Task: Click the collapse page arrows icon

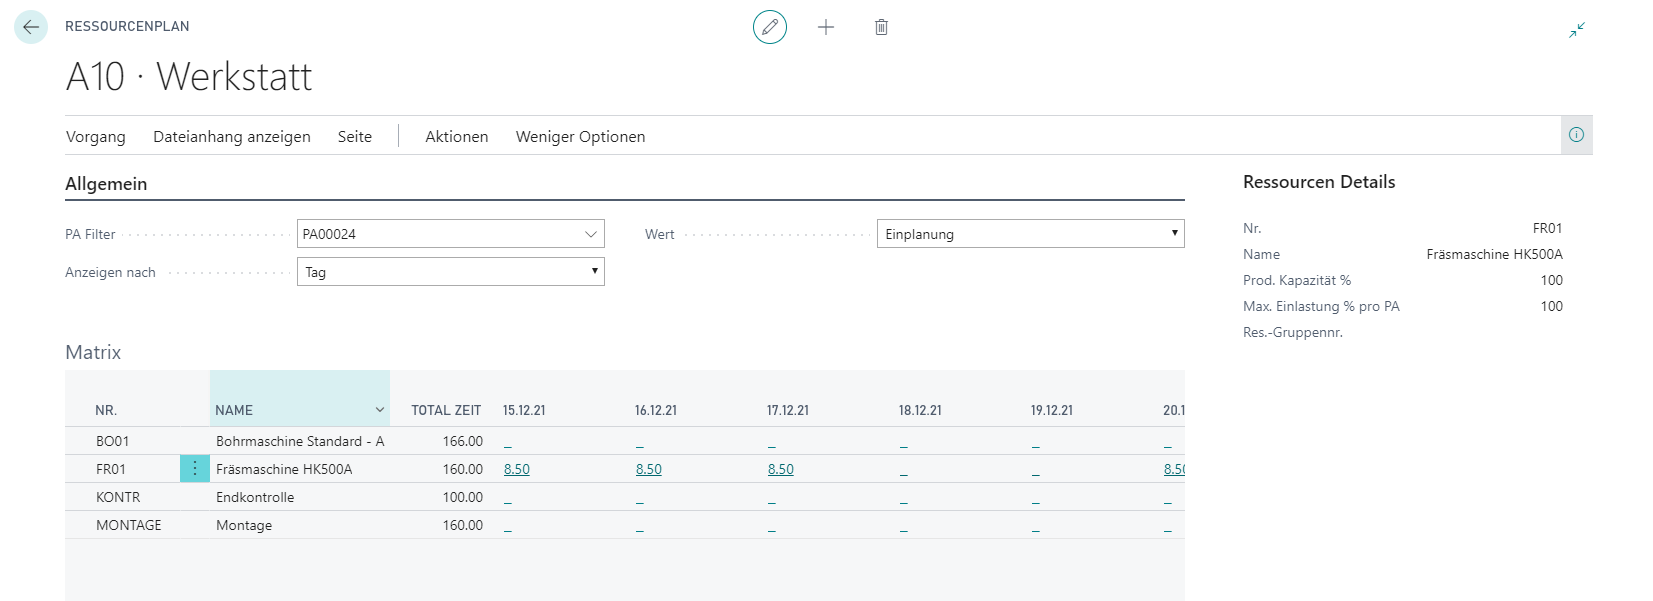Action: pos(1577,30)
